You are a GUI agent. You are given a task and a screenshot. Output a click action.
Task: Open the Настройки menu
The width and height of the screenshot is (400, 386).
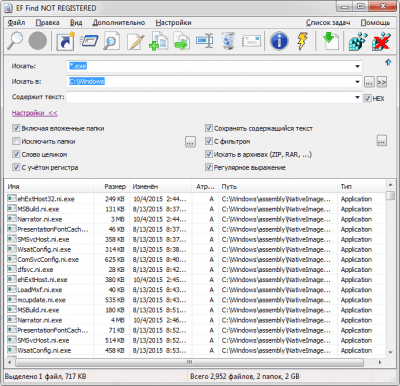(173, 23)
